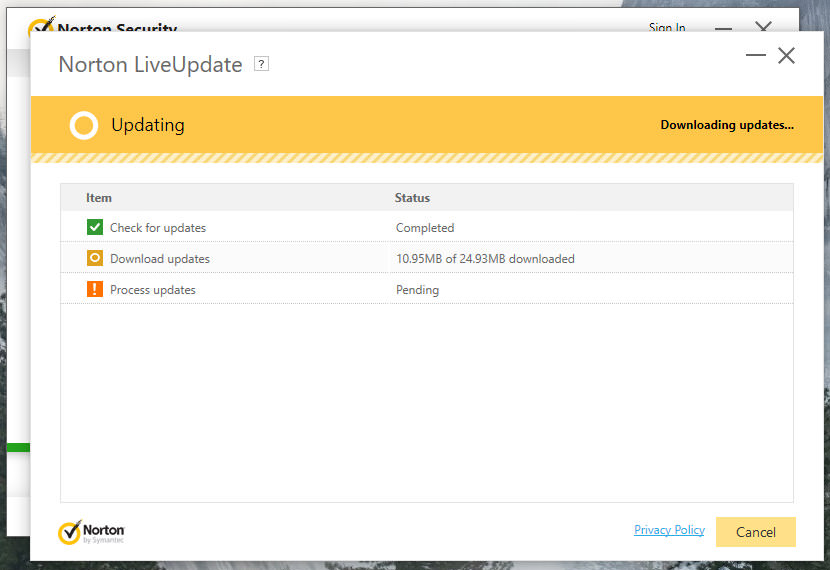The image size is (830, 570).
Task: Click the Completed status text
Action: coord(425,228)
